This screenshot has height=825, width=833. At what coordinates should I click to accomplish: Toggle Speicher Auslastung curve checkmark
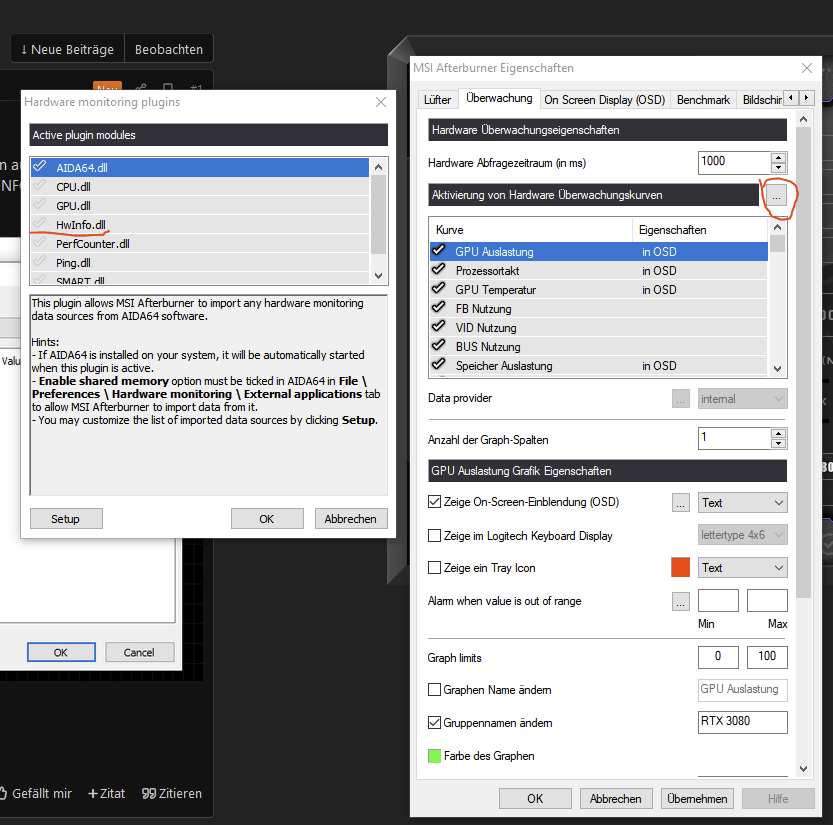coord(439,365)
